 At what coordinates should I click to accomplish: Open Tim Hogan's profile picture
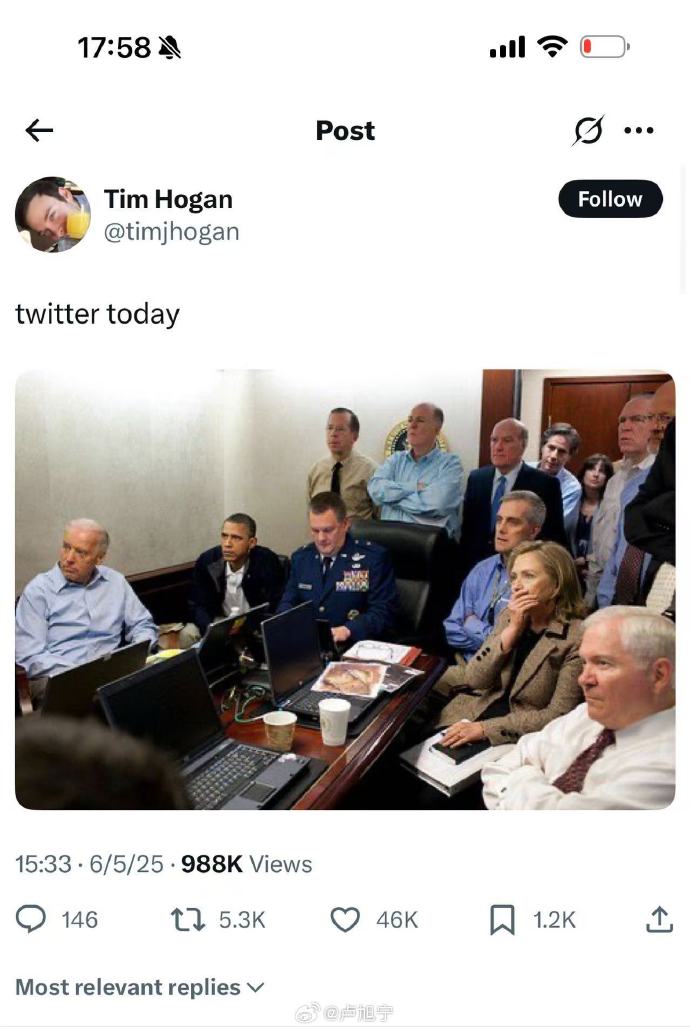53,214
